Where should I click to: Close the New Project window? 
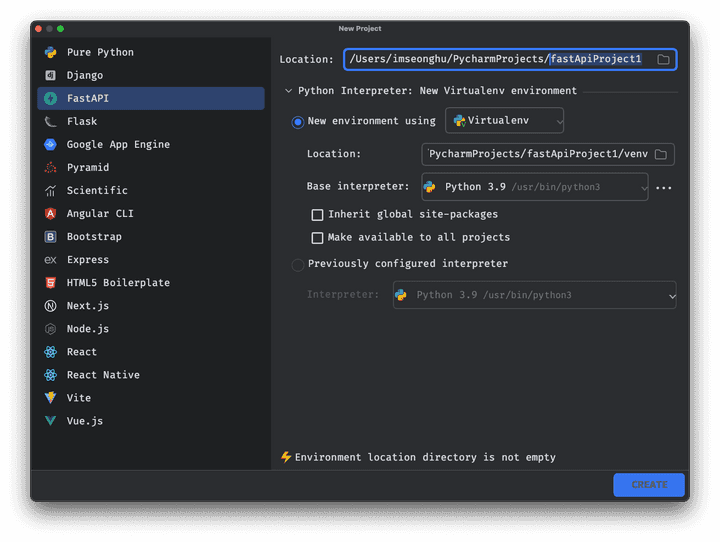pos(39,28)
